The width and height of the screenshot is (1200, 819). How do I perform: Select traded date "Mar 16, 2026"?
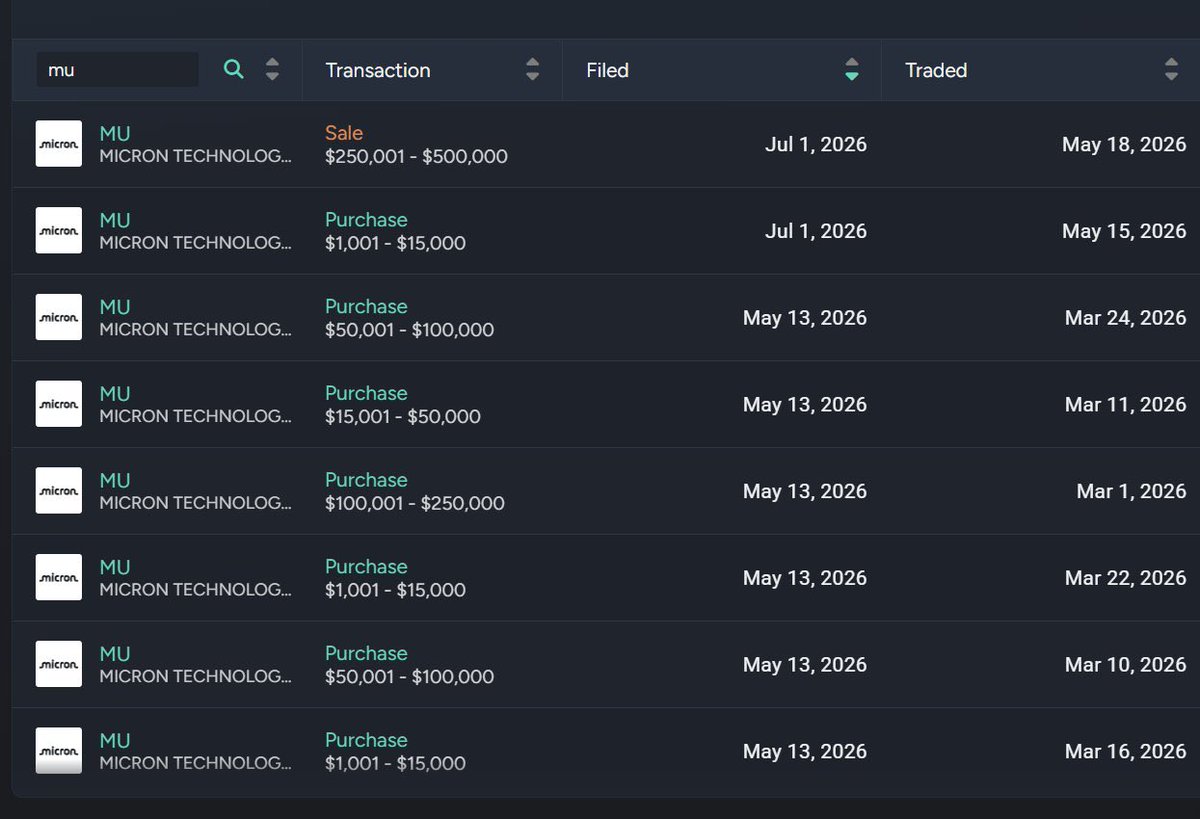(1125, 751)
